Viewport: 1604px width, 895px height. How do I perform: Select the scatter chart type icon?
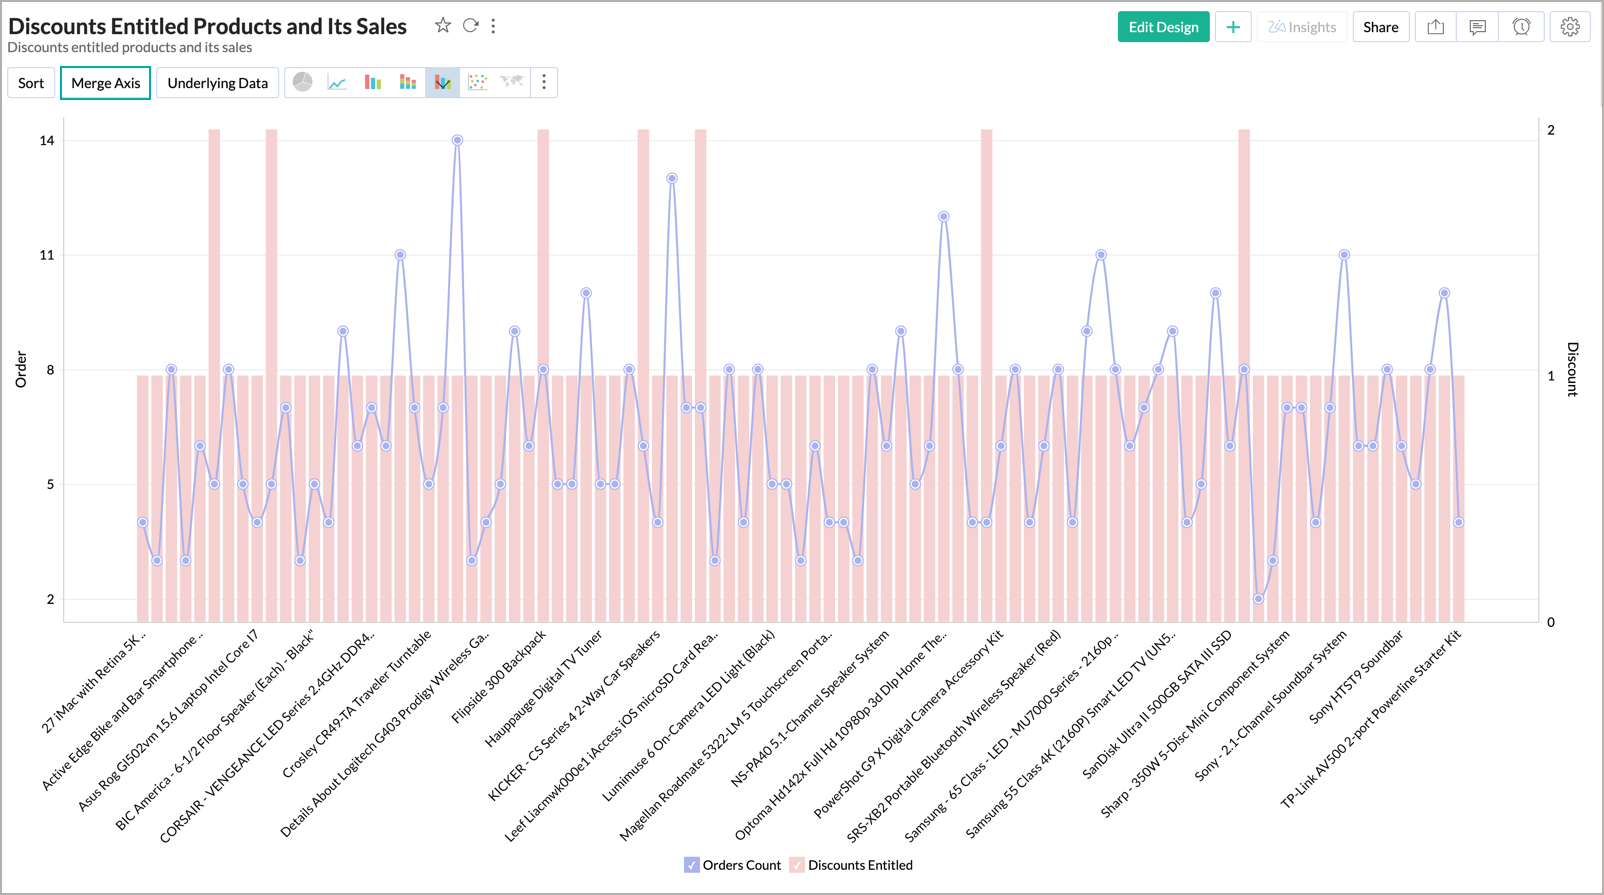(478, 83)
